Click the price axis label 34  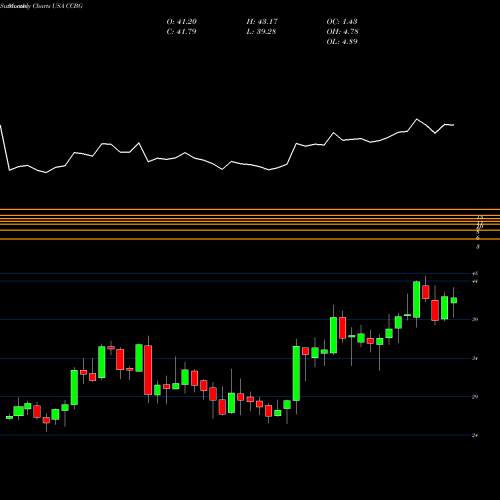tap(475, 359)
